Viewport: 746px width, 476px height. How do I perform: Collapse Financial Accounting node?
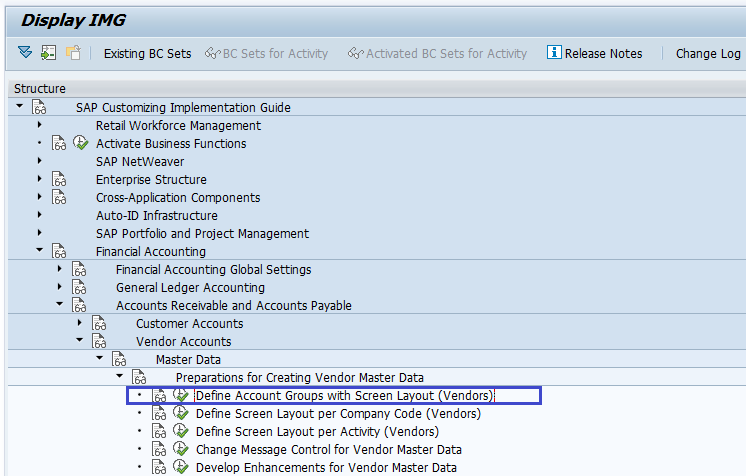(x=39, y=250)
